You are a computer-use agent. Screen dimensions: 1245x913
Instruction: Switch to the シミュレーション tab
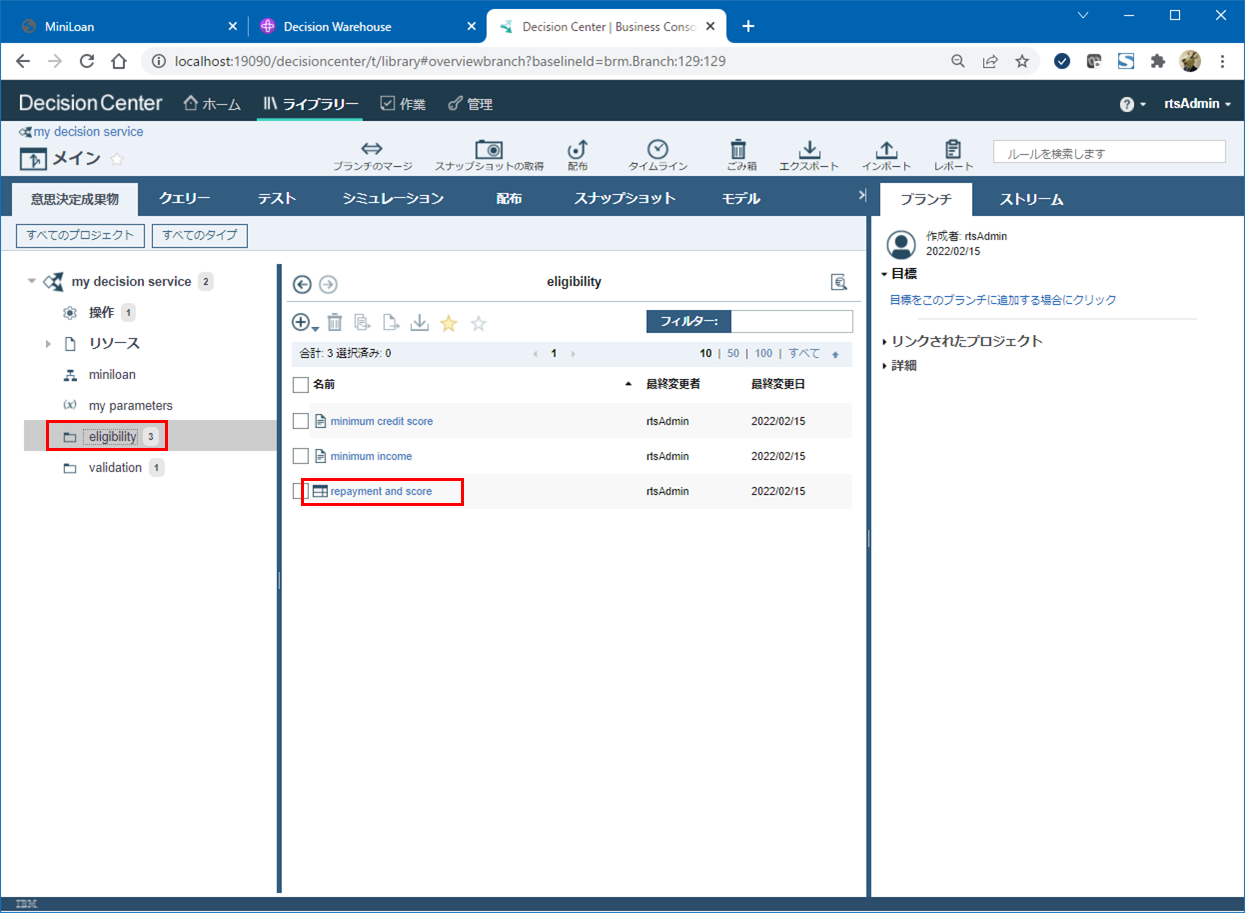coord(393,198)
